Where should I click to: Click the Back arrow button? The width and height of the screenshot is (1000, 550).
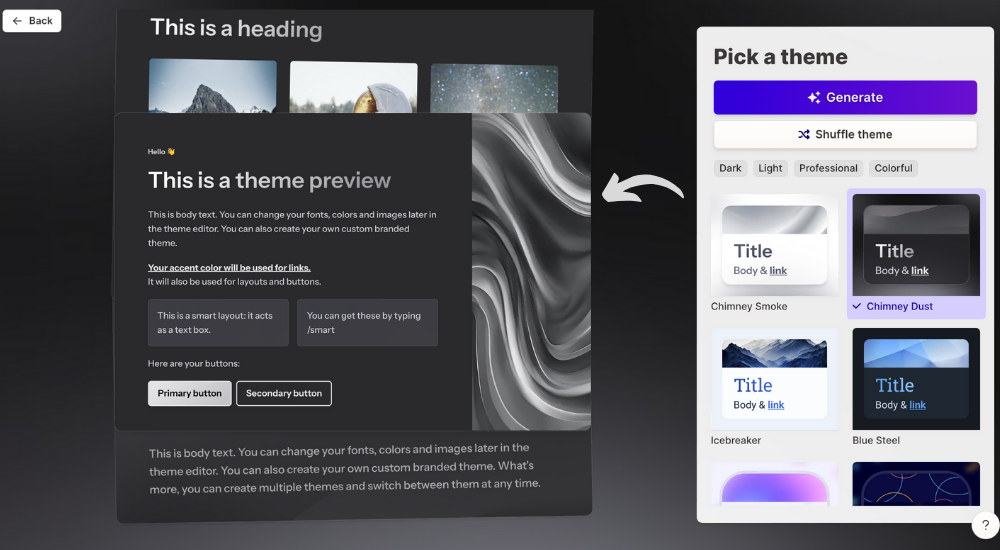click(32, 21)
